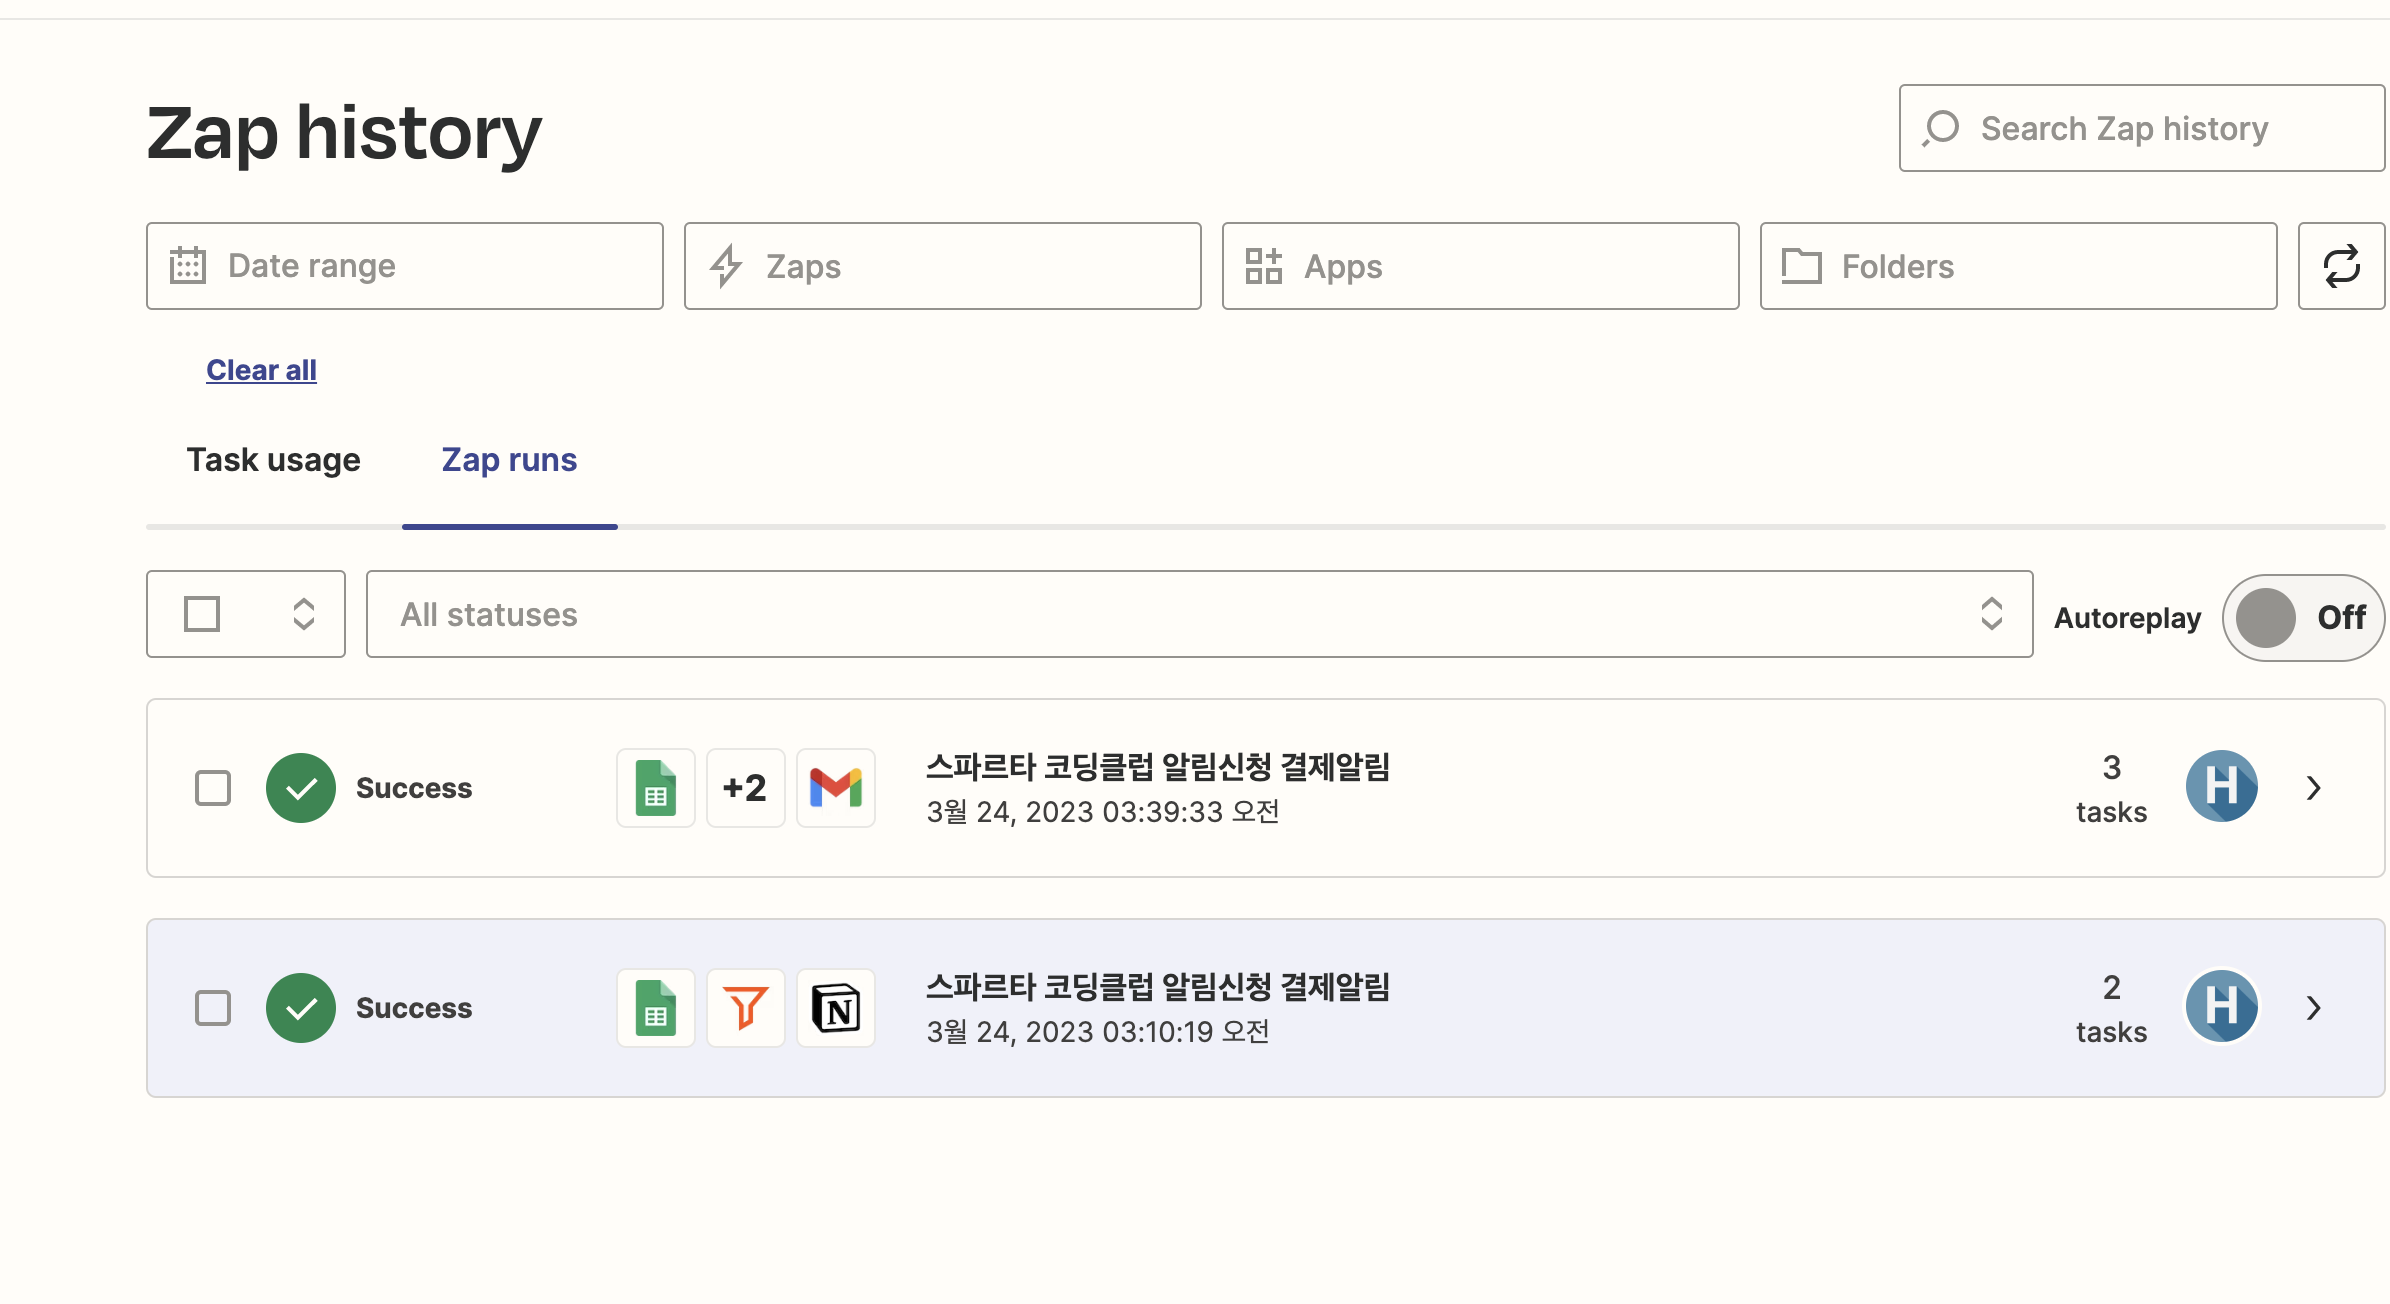Select the Zap runs tab
Screen dimensions: 2390x1304
(x=509, y=460)
